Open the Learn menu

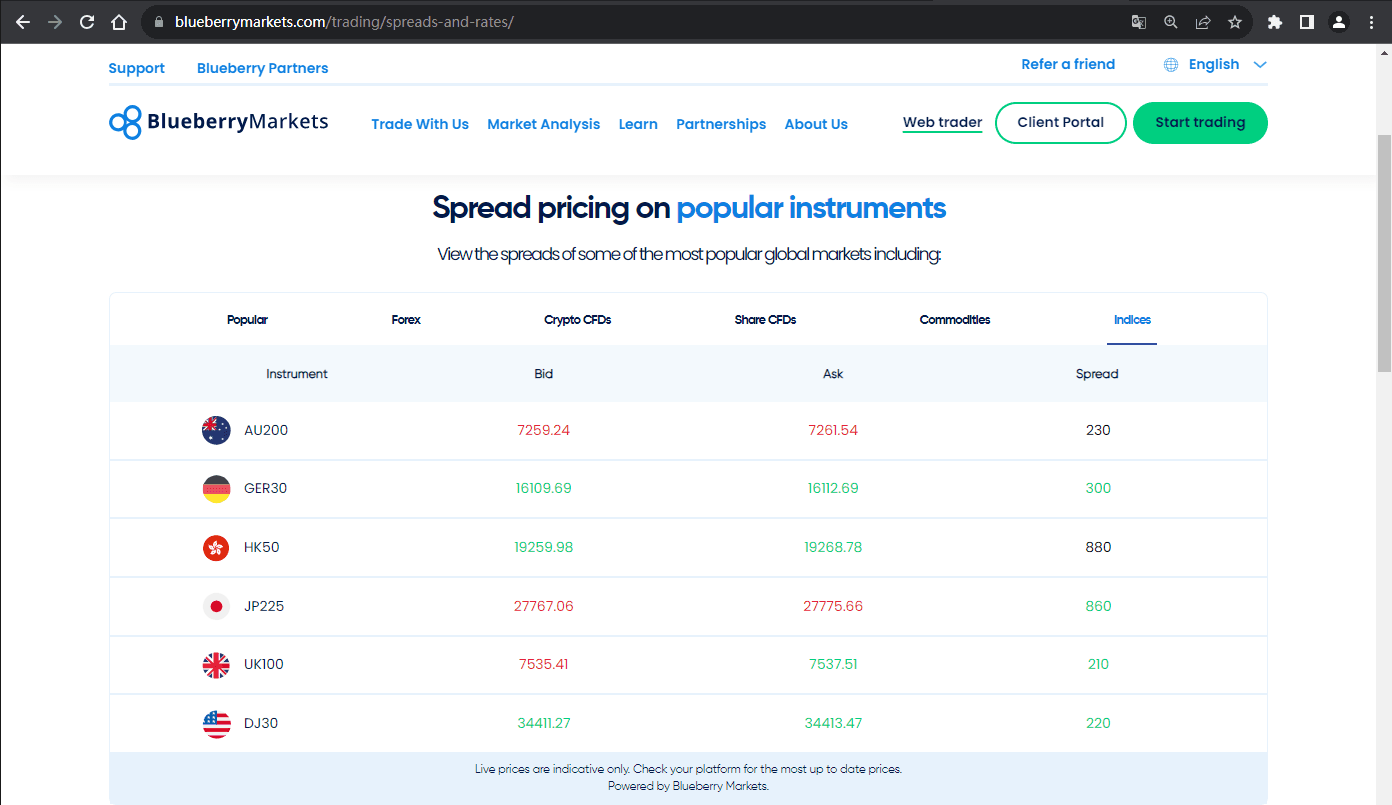(638, 124)
